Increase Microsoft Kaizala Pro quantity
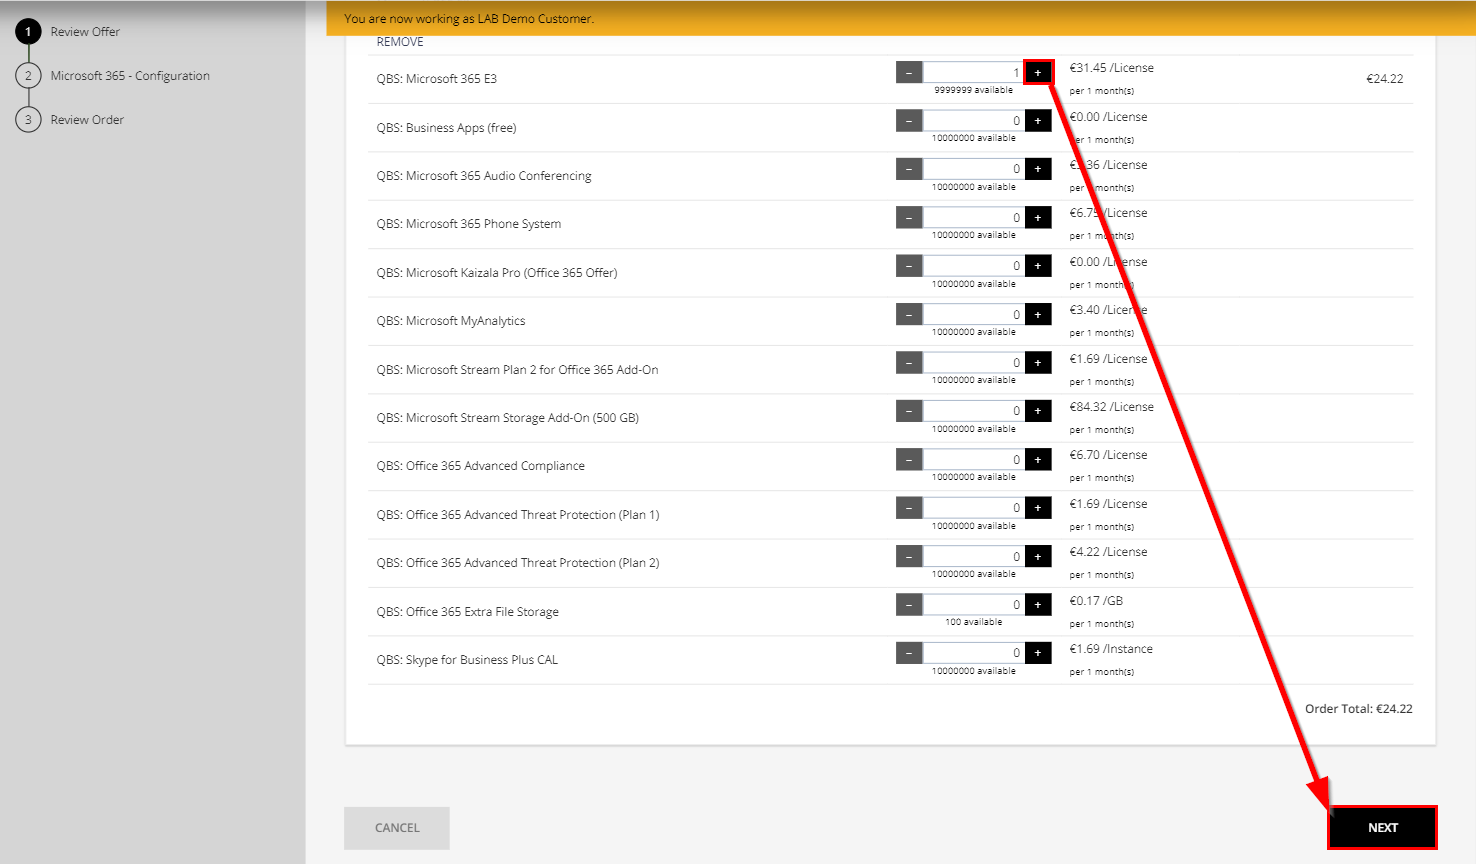This screenshot has width=1476, height=864. click(x=1038, y=266)
